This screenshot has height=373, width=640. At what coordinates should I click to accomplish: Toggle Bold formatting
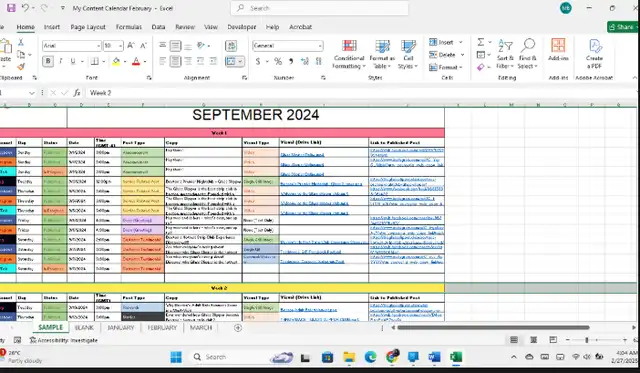point(48,61)
